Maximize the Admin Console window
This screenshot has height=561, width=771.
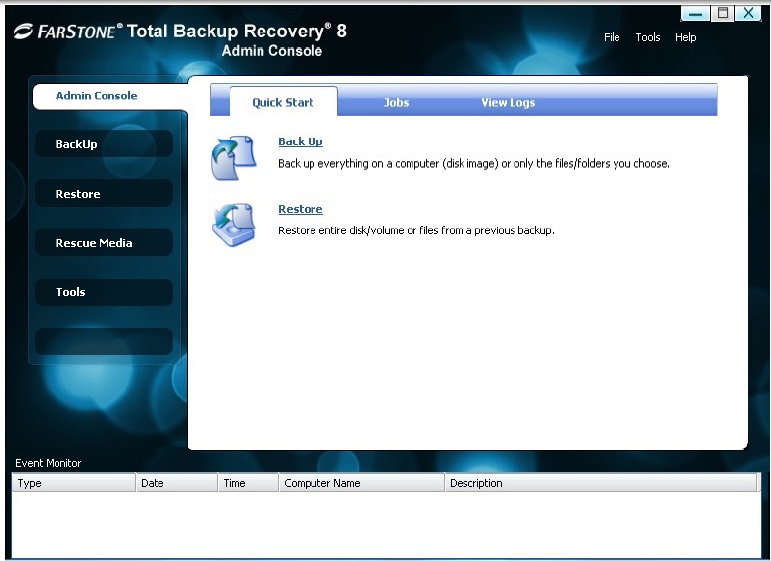(x=722, y=13)
